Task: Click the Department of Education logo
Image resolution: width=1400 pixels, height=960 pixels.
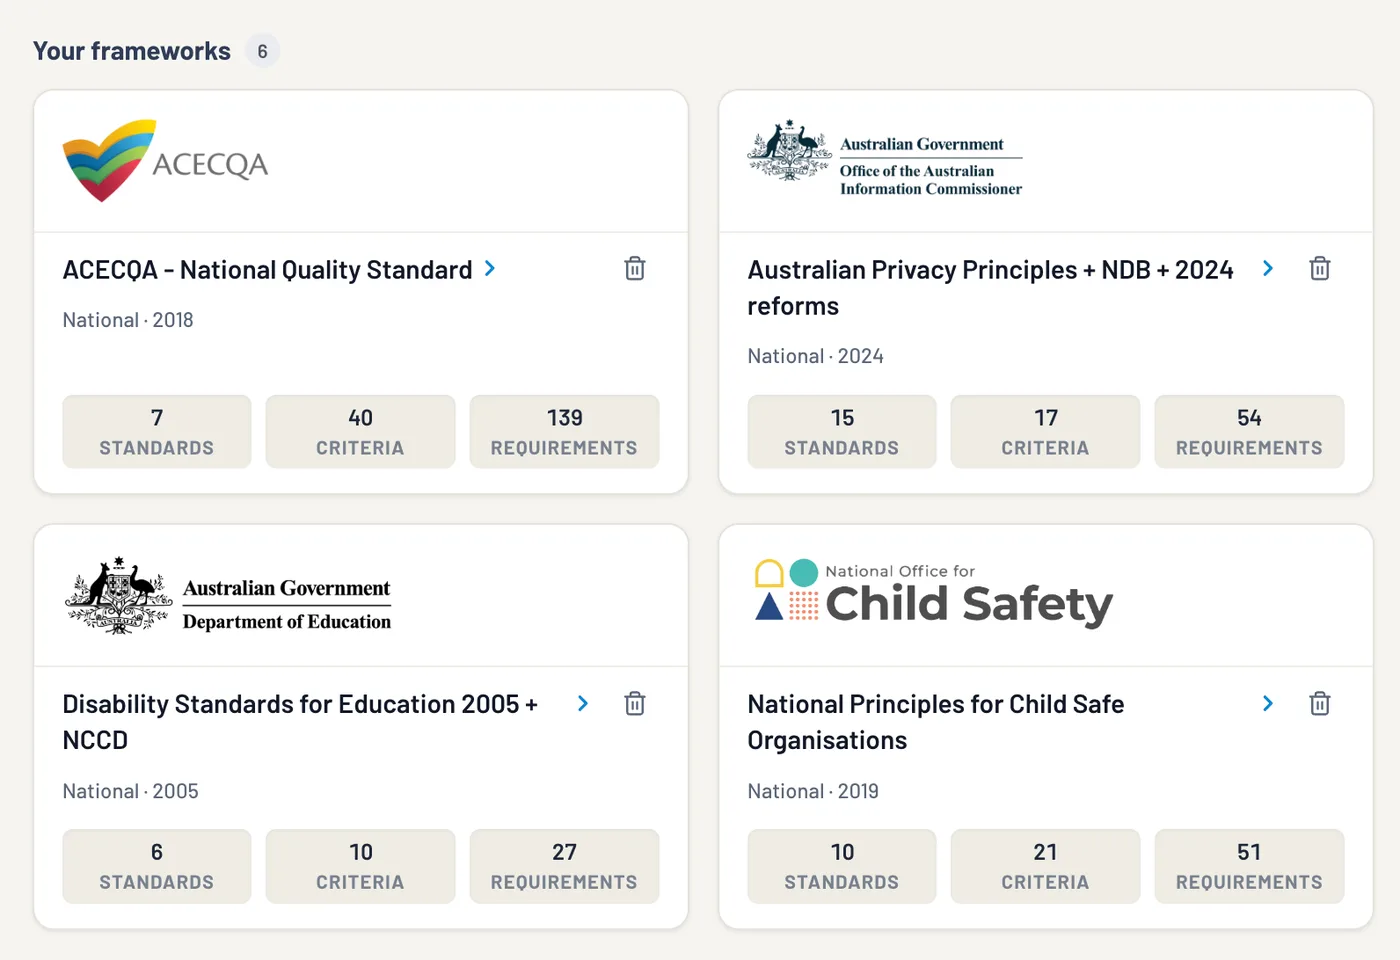Action: [228, 596]
